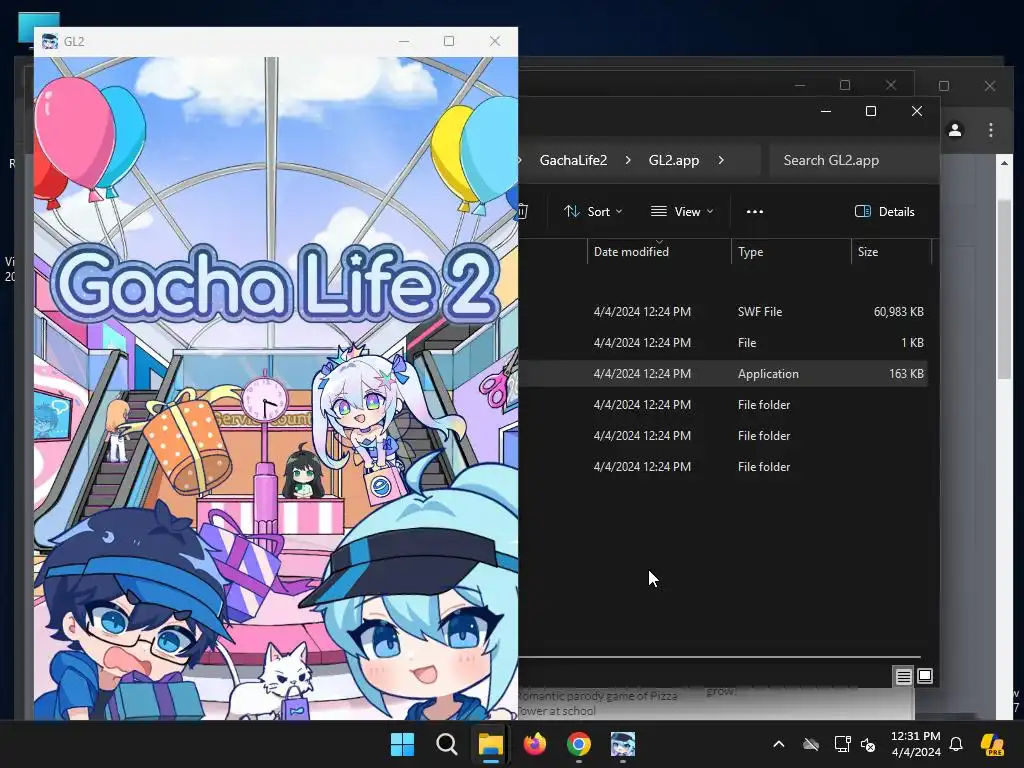Click the horizontal scrollbar in File Explorer

pyautogui.click(x=720, y=657)
